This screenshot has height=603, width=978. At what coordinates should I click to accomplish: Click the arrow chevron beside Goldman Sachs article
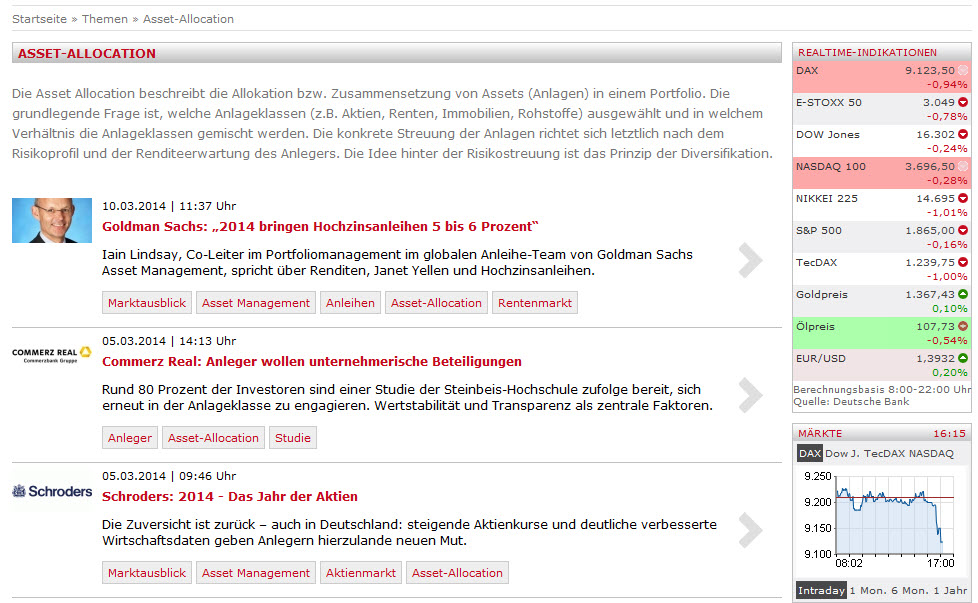[749, 260]
